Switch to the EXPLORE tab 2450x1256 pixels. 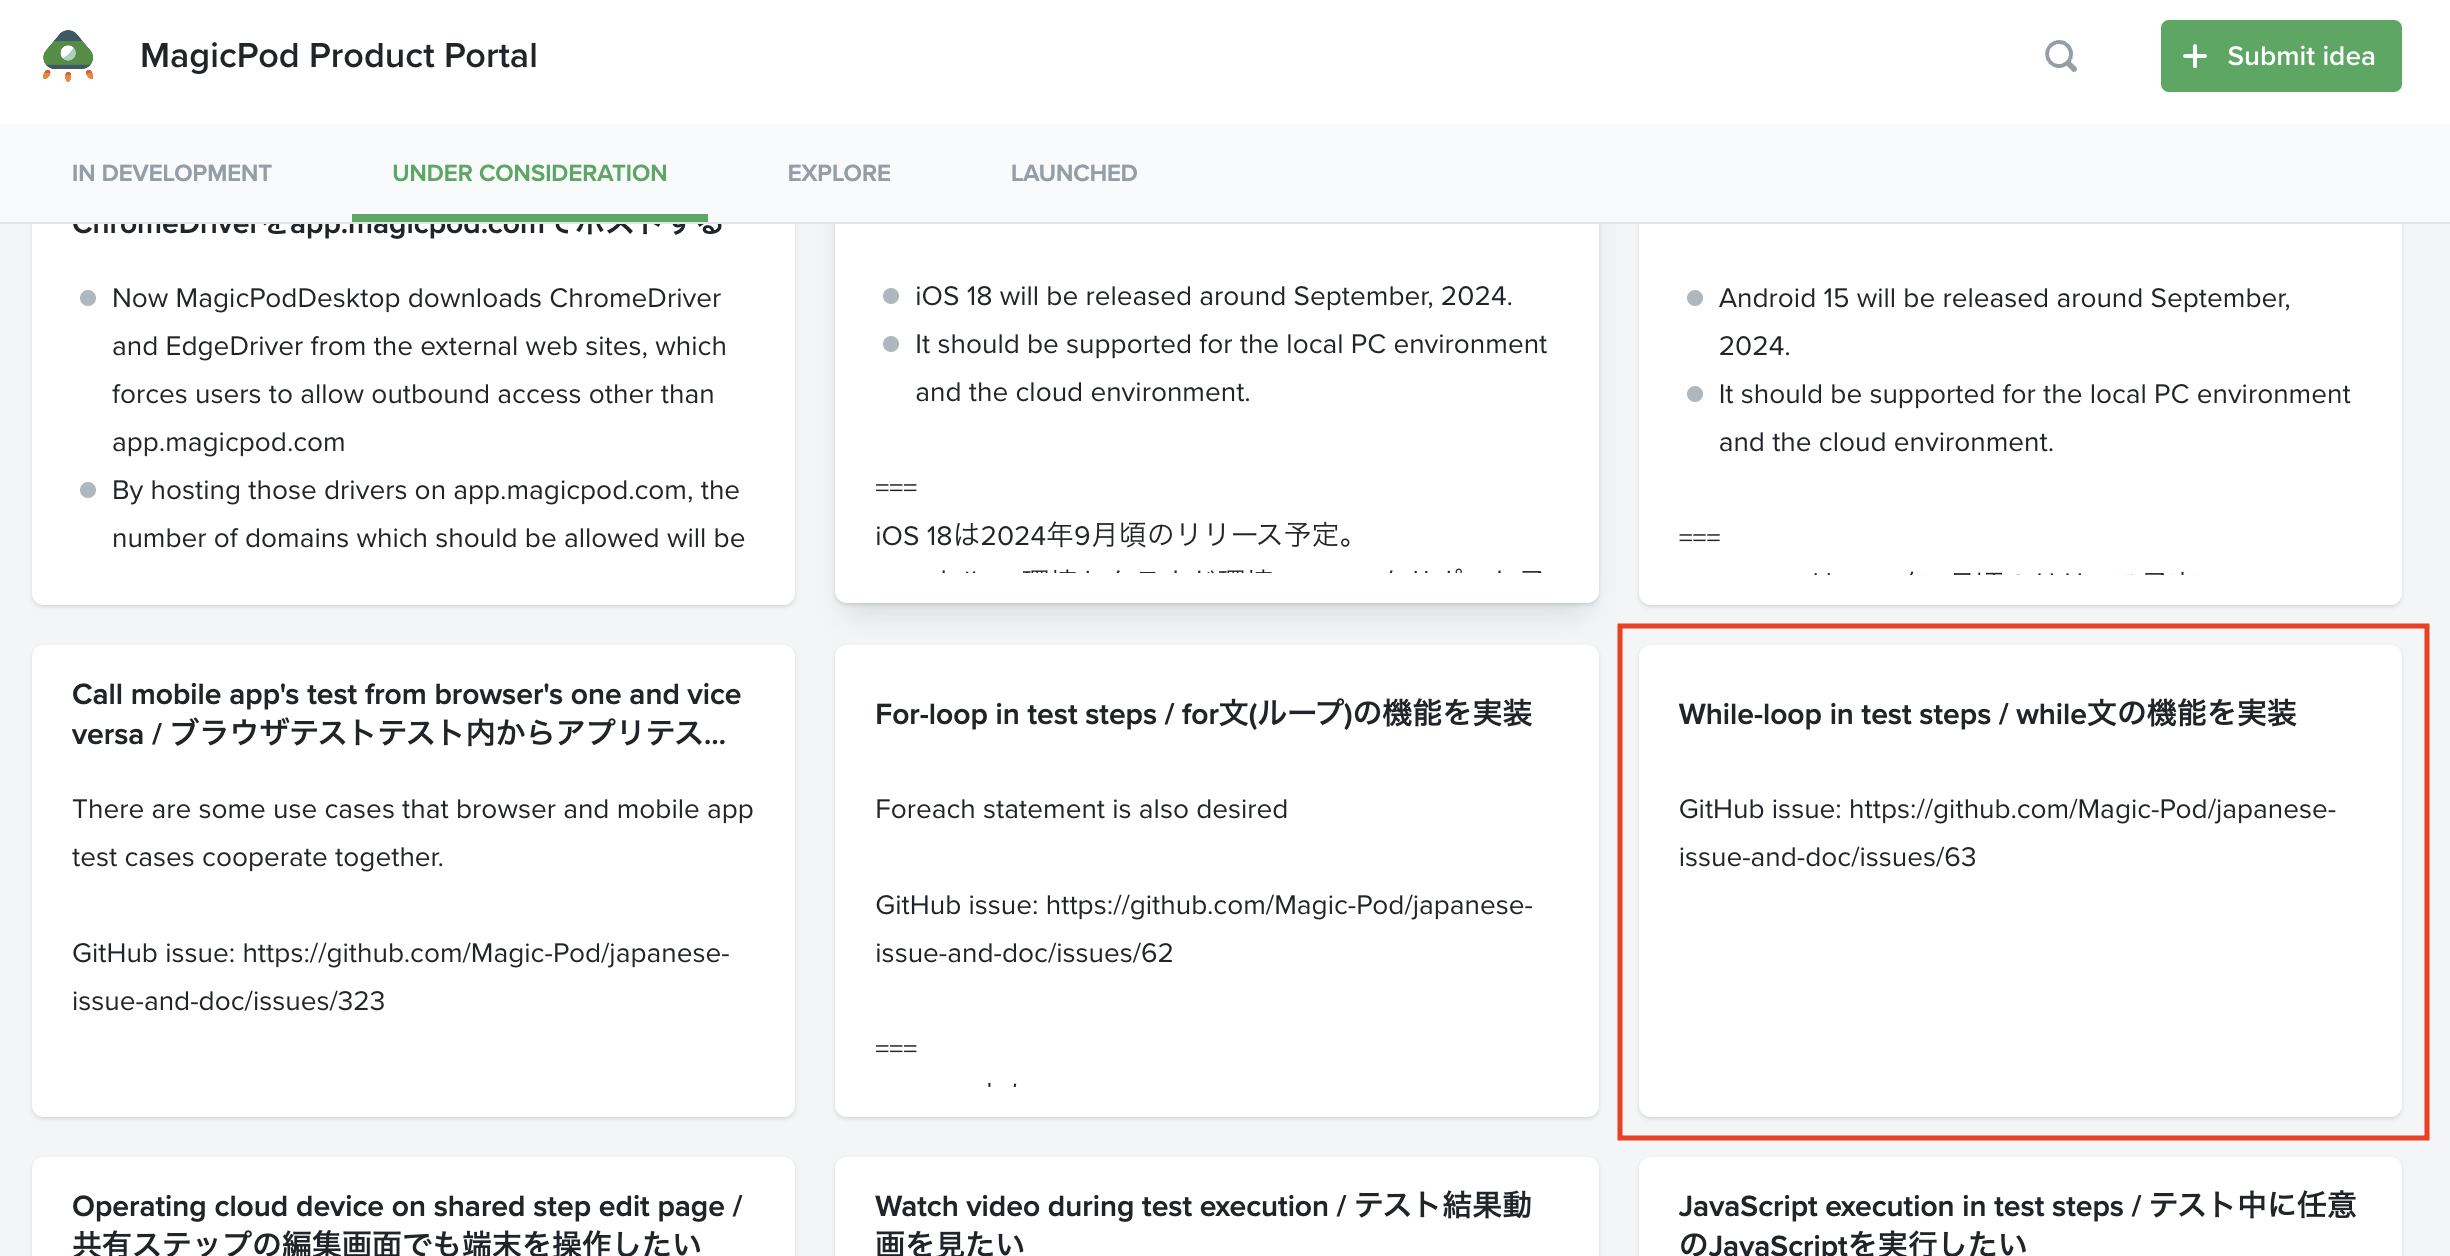coord(839,172)
